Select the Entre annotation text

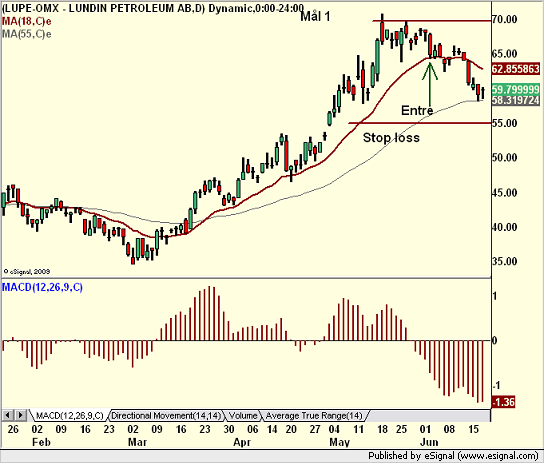pos(417,111)
